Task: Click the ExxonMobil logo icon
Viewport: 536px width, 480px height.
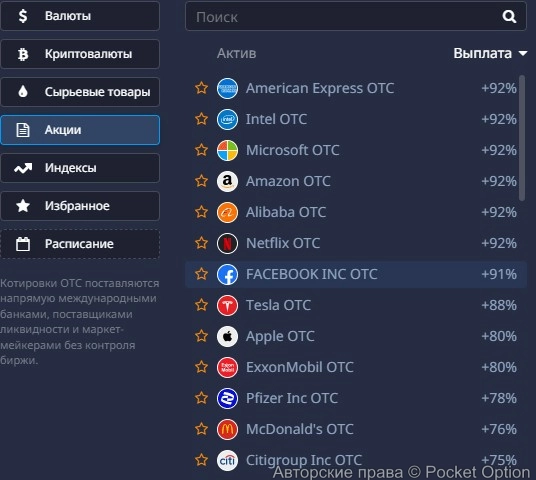Action: click(227, 367)
